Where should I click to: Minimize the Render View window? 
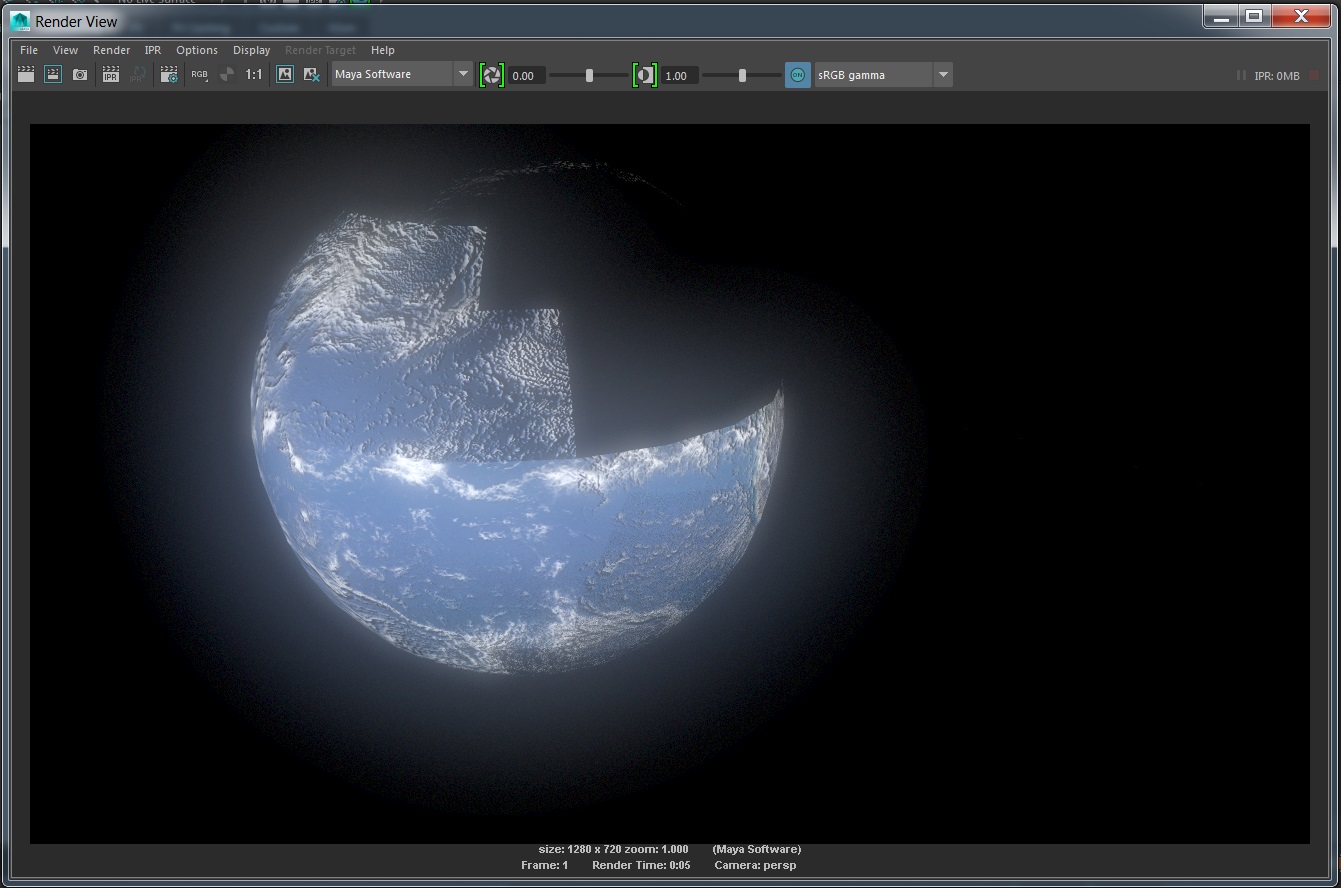[1221, 16]
